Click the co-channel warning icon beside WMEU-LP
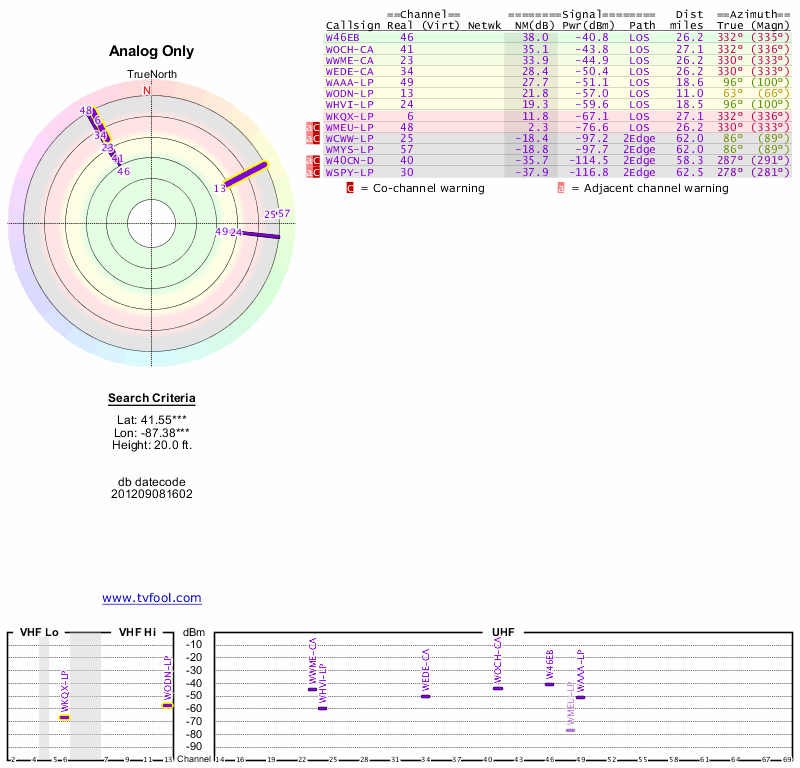Screen dimensions: 800x768 coord(317,128)
